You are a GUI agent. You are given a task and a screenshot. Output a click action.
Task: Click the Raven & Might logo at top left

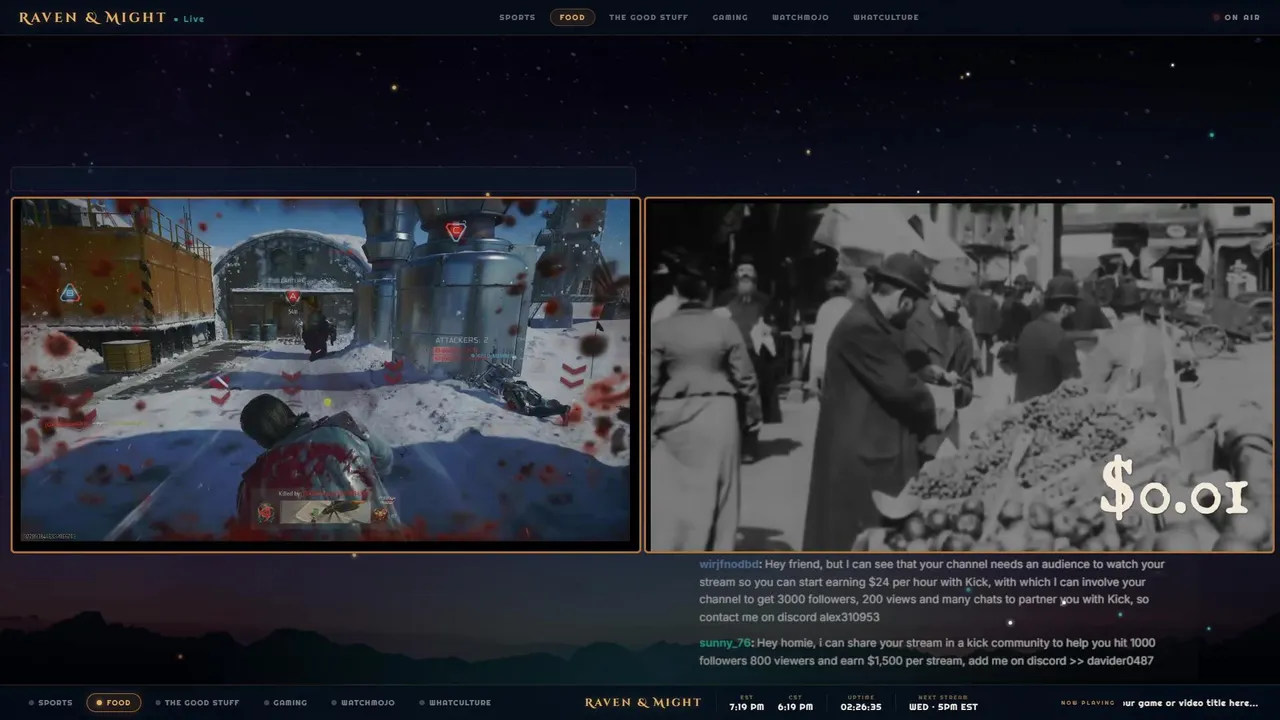click(92, 17)
